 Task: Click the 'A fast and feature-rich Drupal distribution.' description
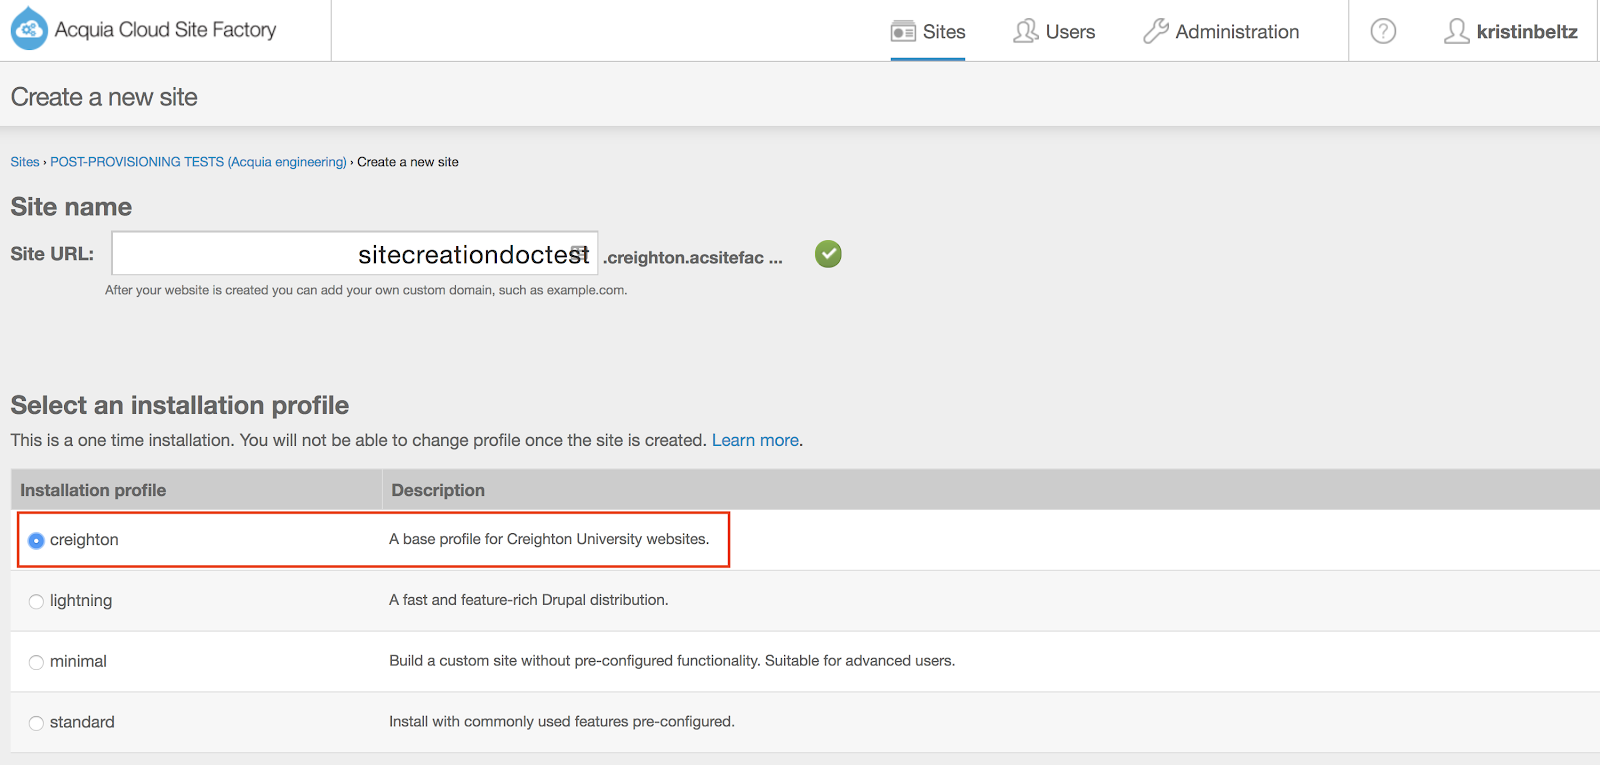coord(529,600)
